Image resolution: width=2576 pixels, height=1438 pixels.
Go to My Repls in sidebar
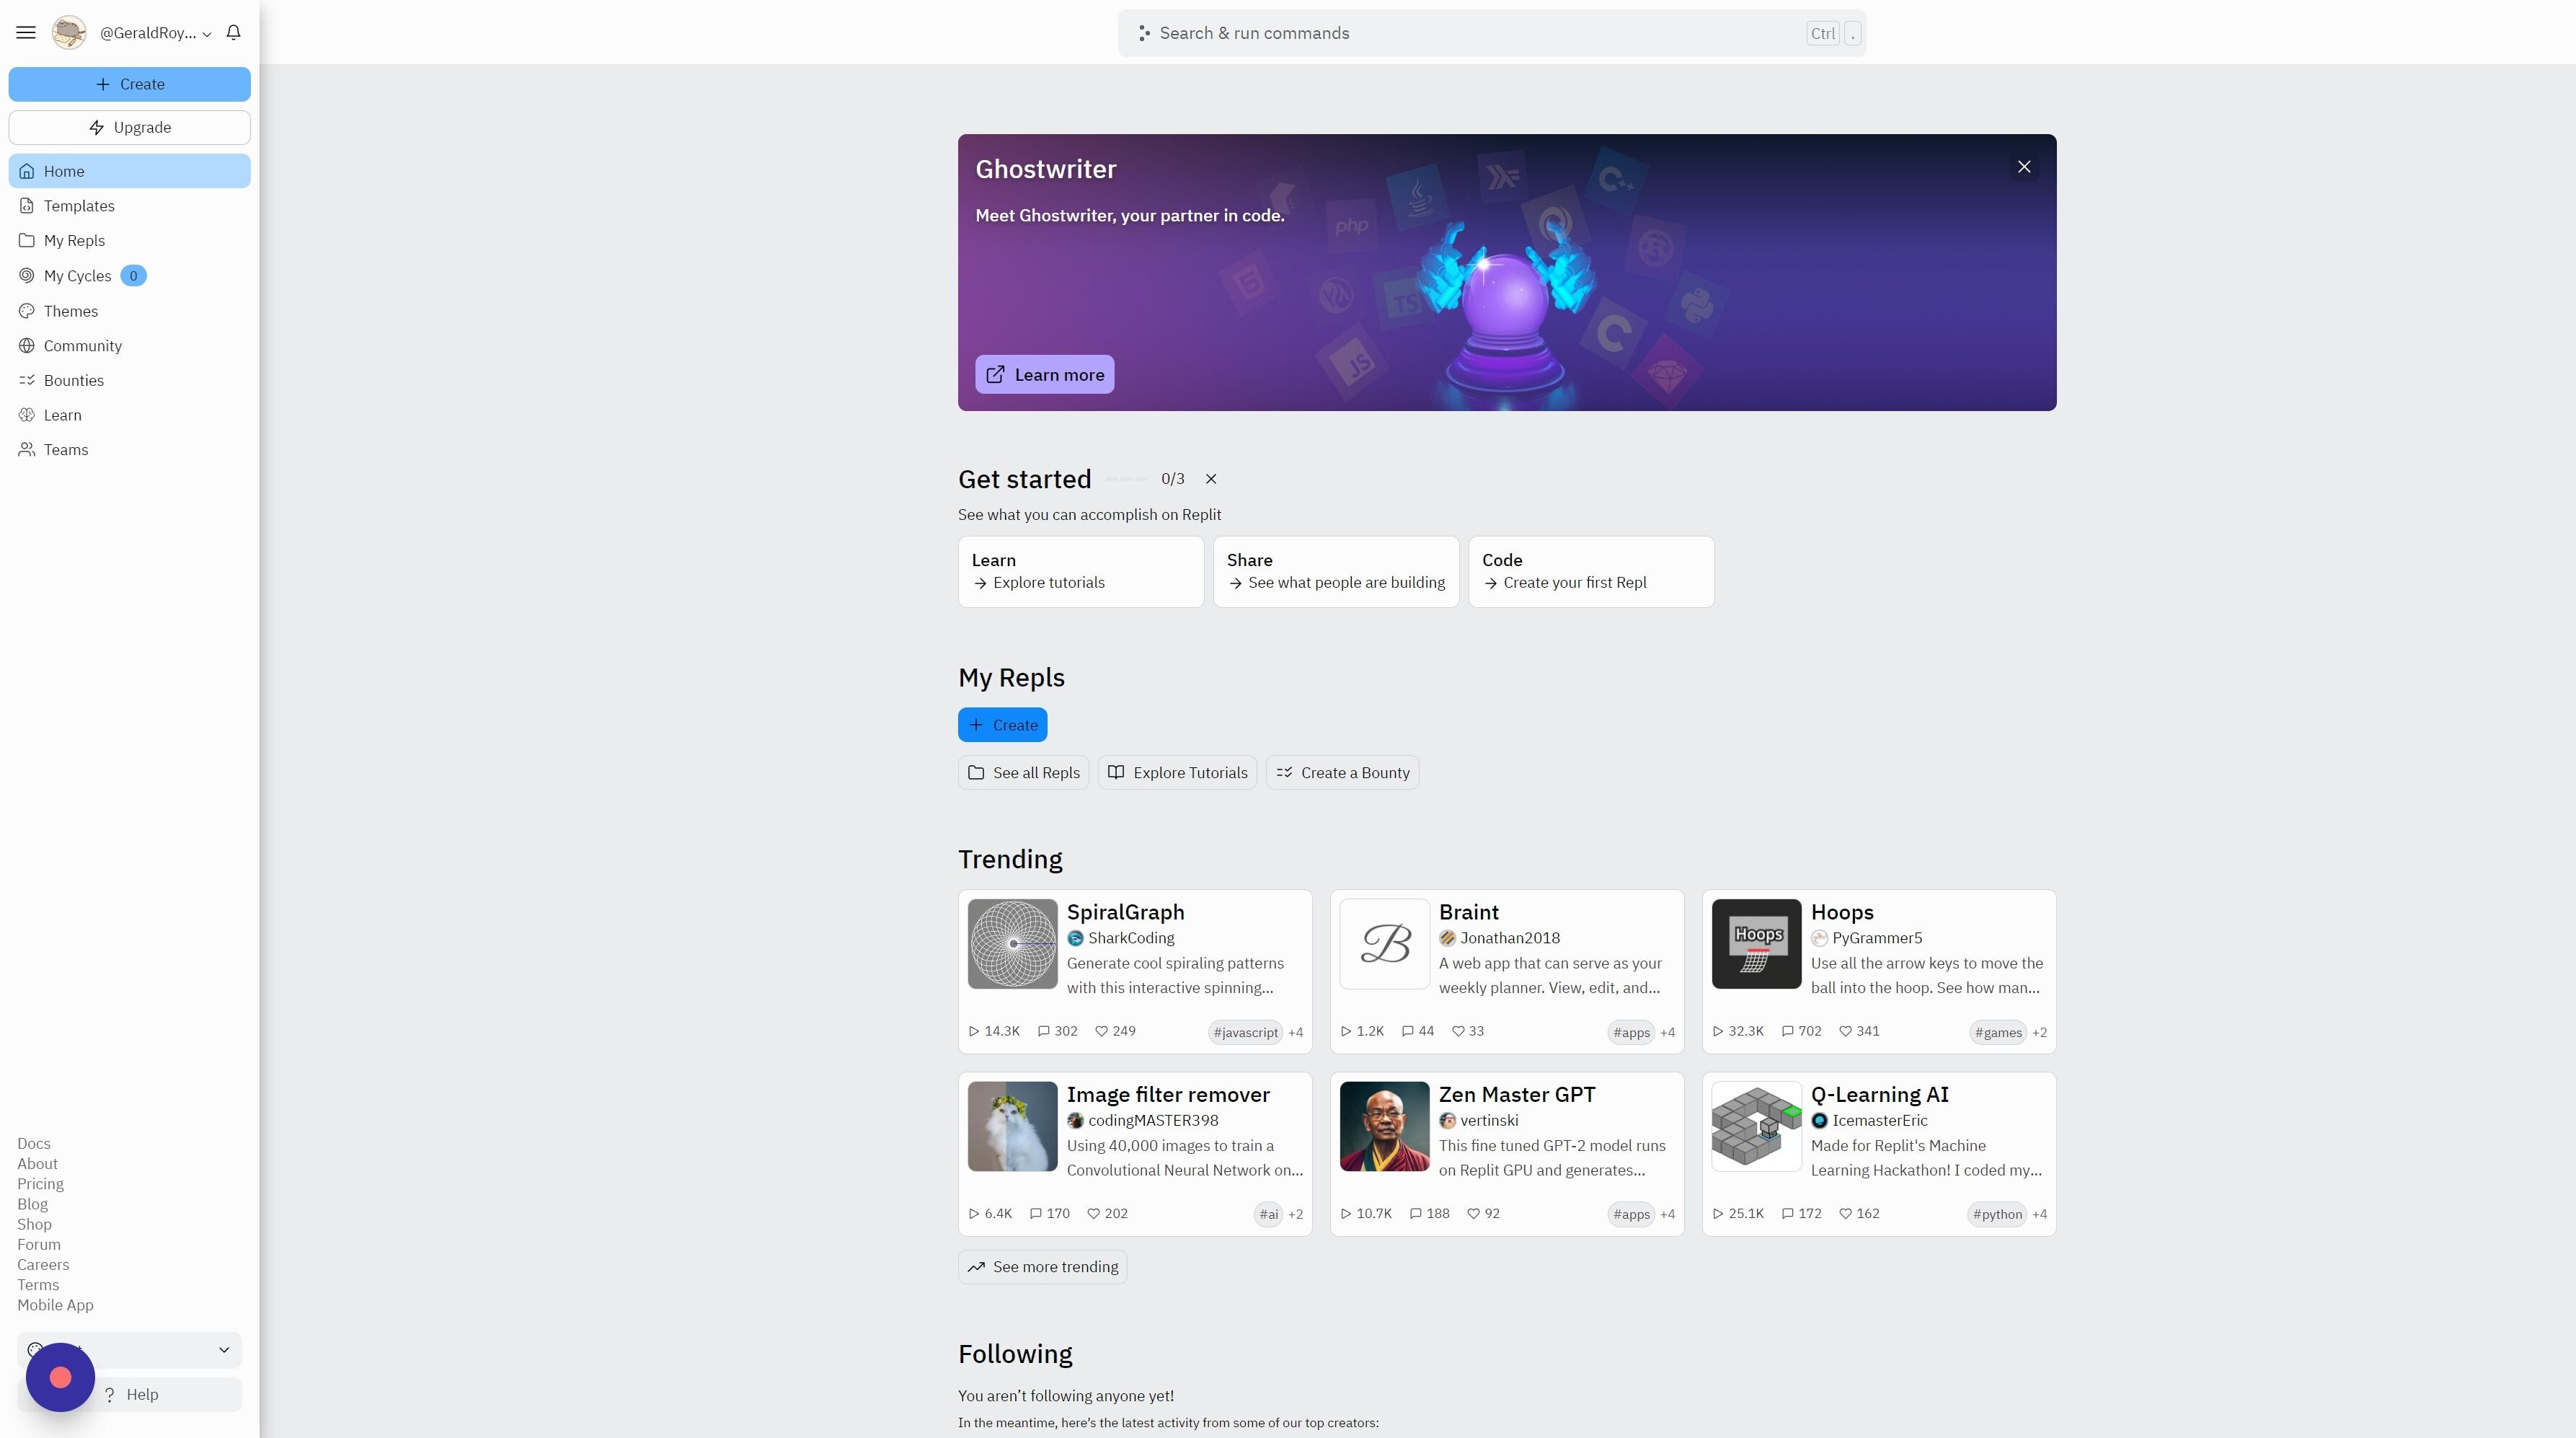tap(74, 241)
